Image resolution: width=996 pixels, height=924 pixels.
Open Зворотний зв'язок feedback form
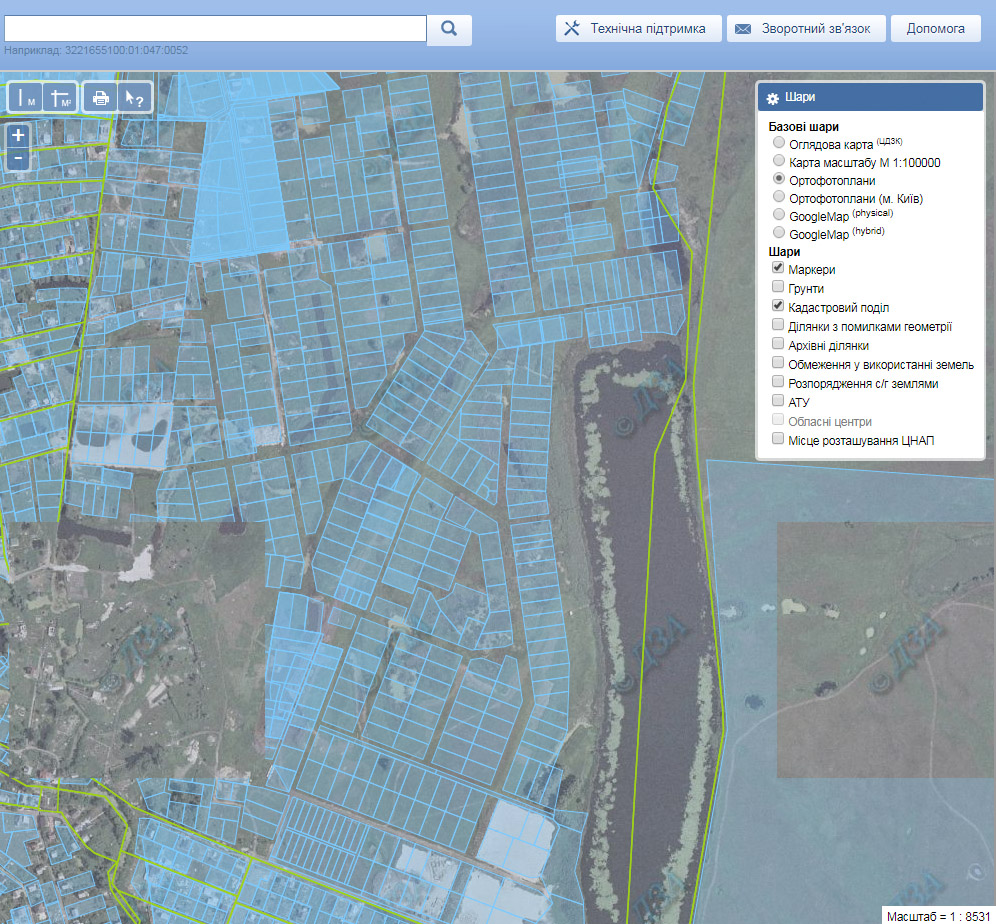click(x=806, y=29)
